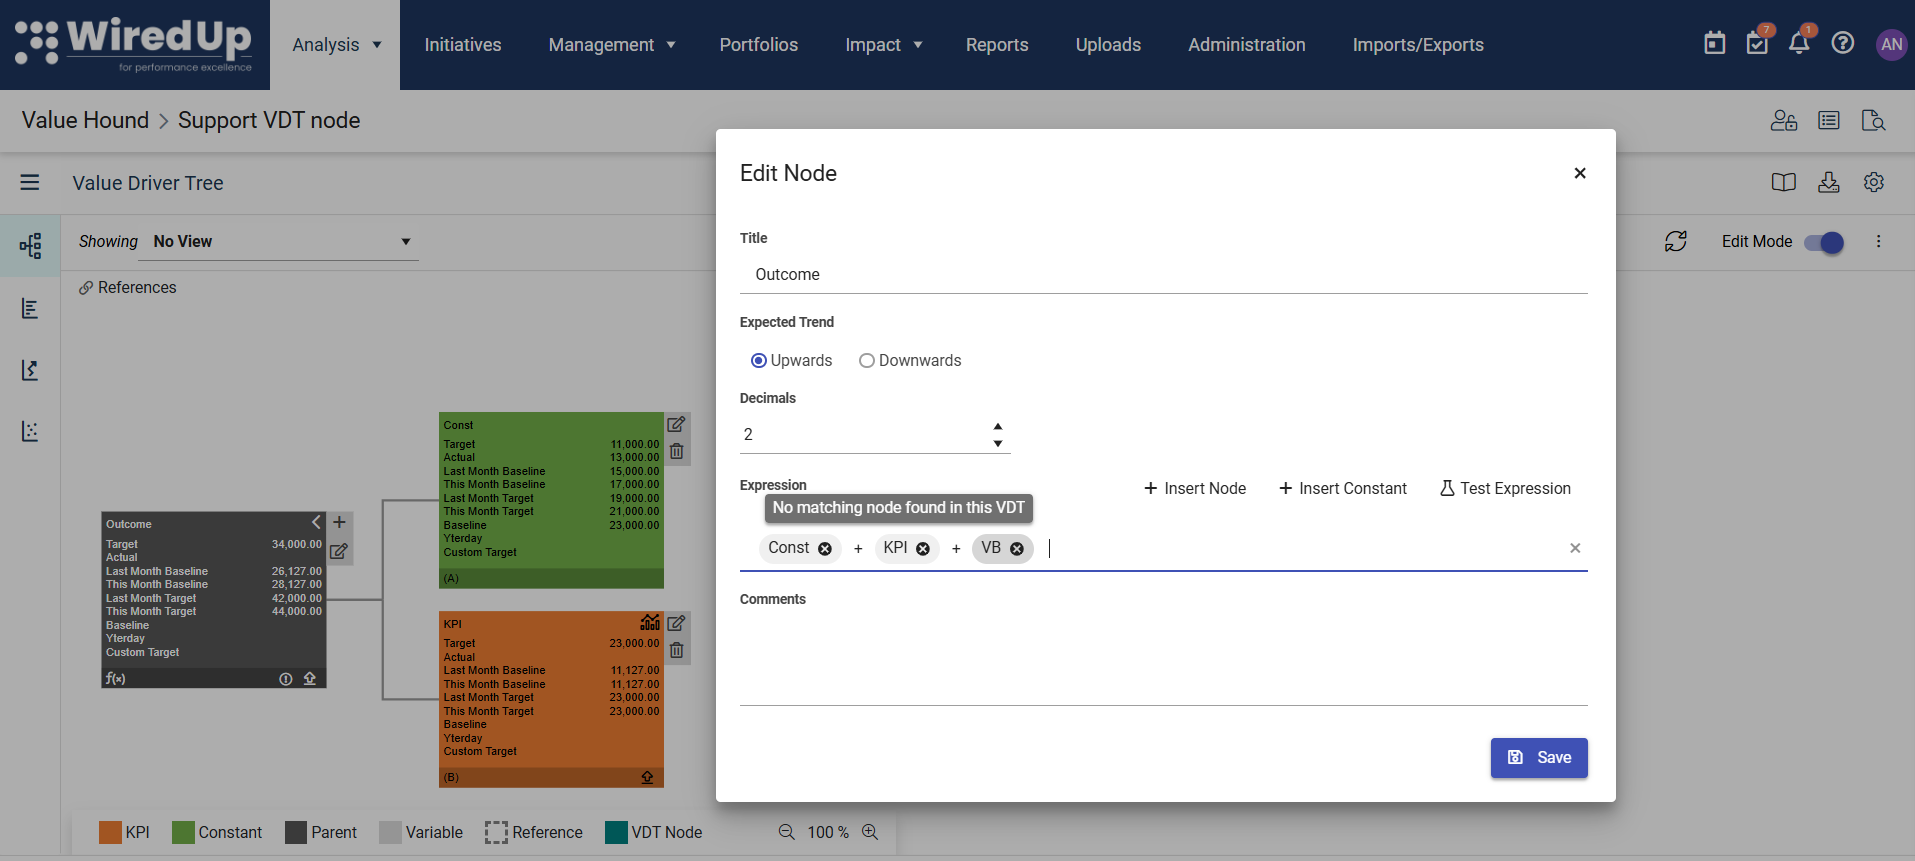The height and width of the screenshot is (861, 1915).
Task: Expand the Impact menu
Action: (x=883, y=45)
